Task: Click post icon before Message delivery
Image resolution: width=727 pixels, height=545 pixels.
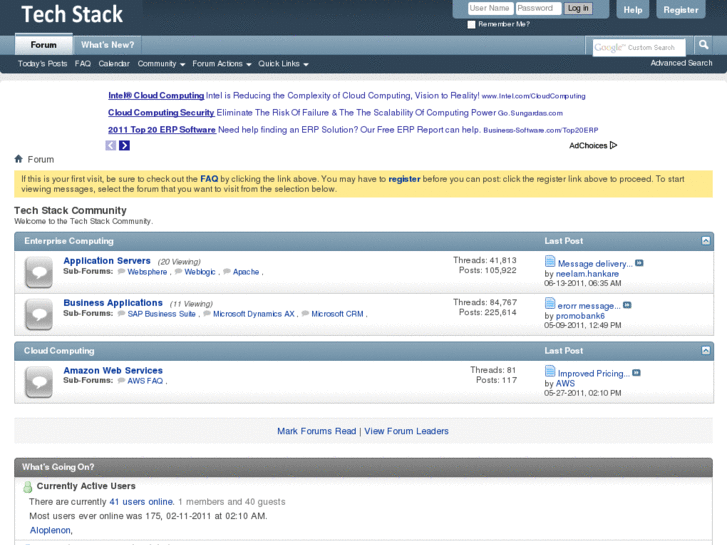Action: click(550, 262)
